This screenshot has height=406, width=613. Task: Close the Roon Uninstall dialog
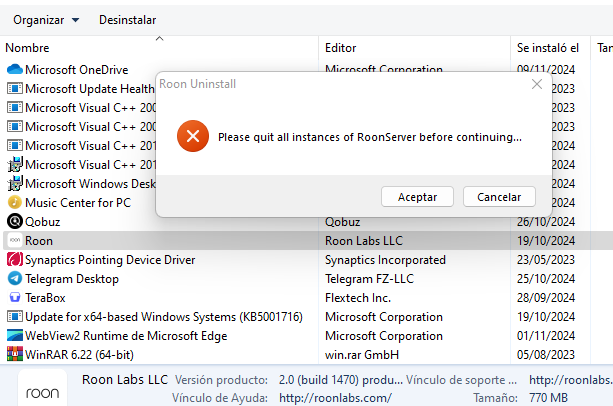pos(537,84)
